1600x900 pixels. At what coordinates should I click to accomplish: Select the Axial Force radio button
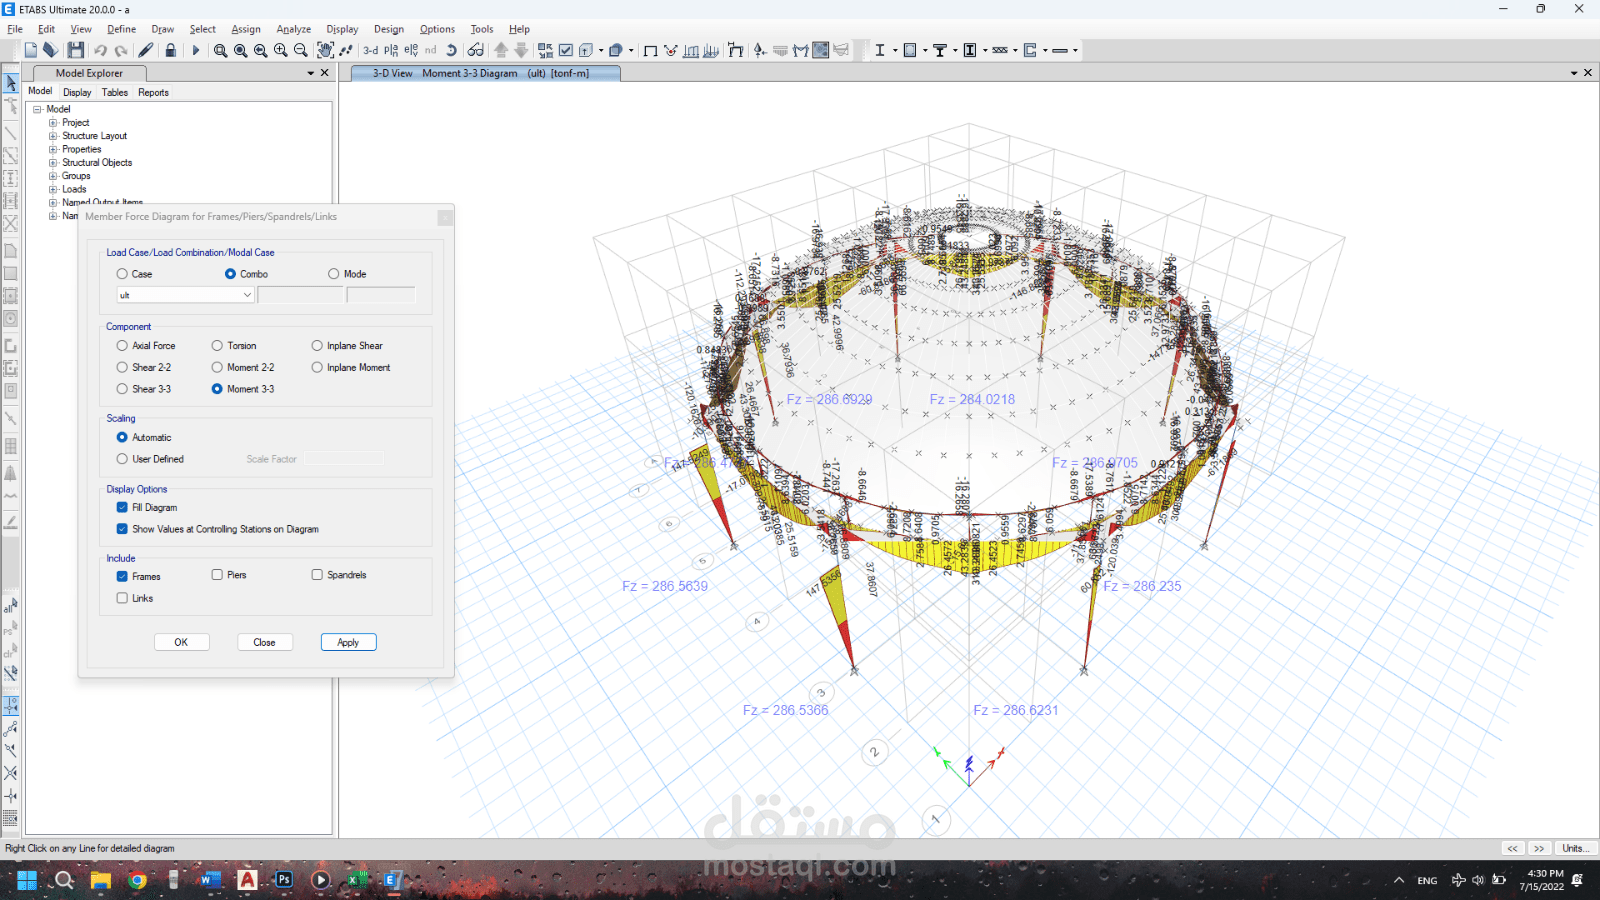(122, 346)
